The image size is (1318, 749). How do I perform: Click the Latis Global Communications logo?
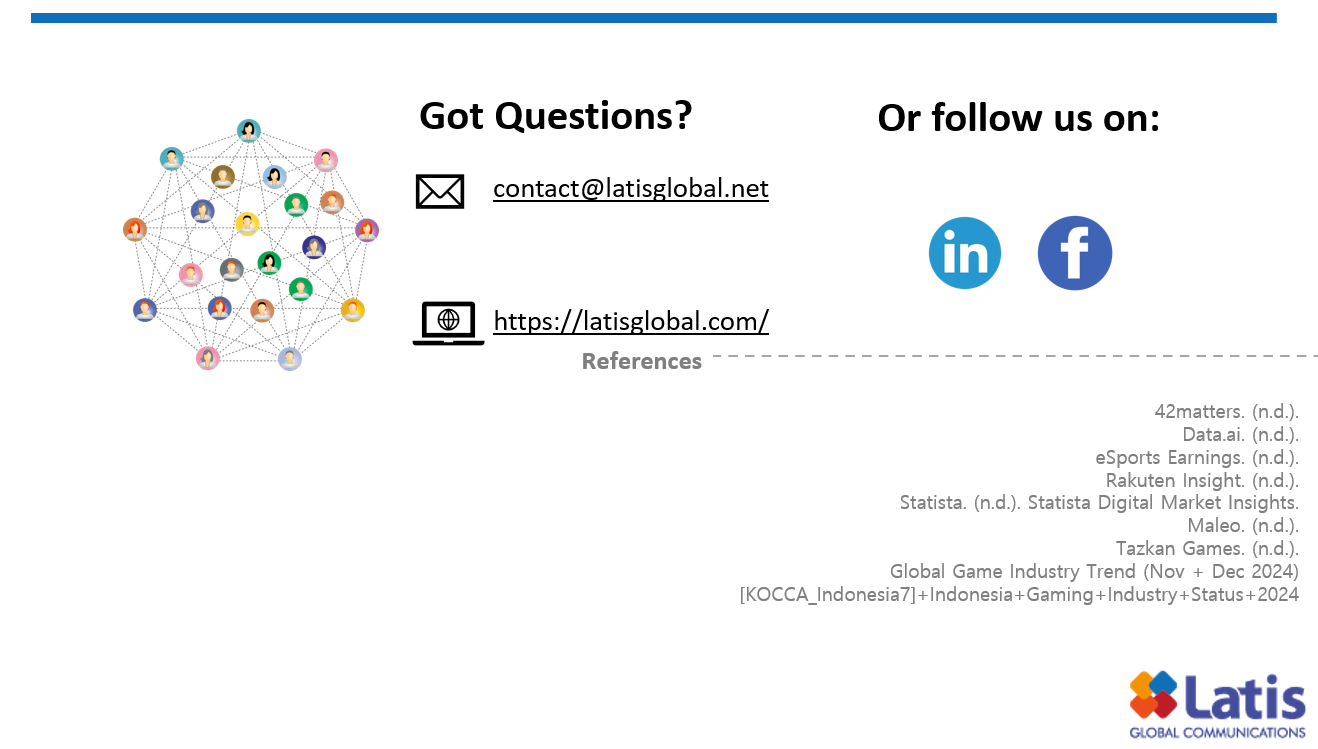(1217, 704)
